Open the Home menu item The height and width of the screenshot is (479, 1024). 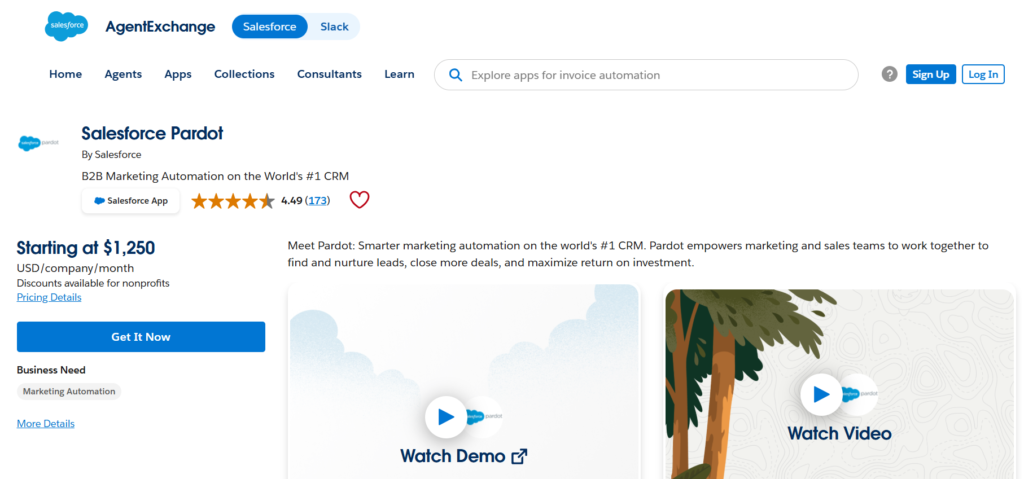point(65,74)
